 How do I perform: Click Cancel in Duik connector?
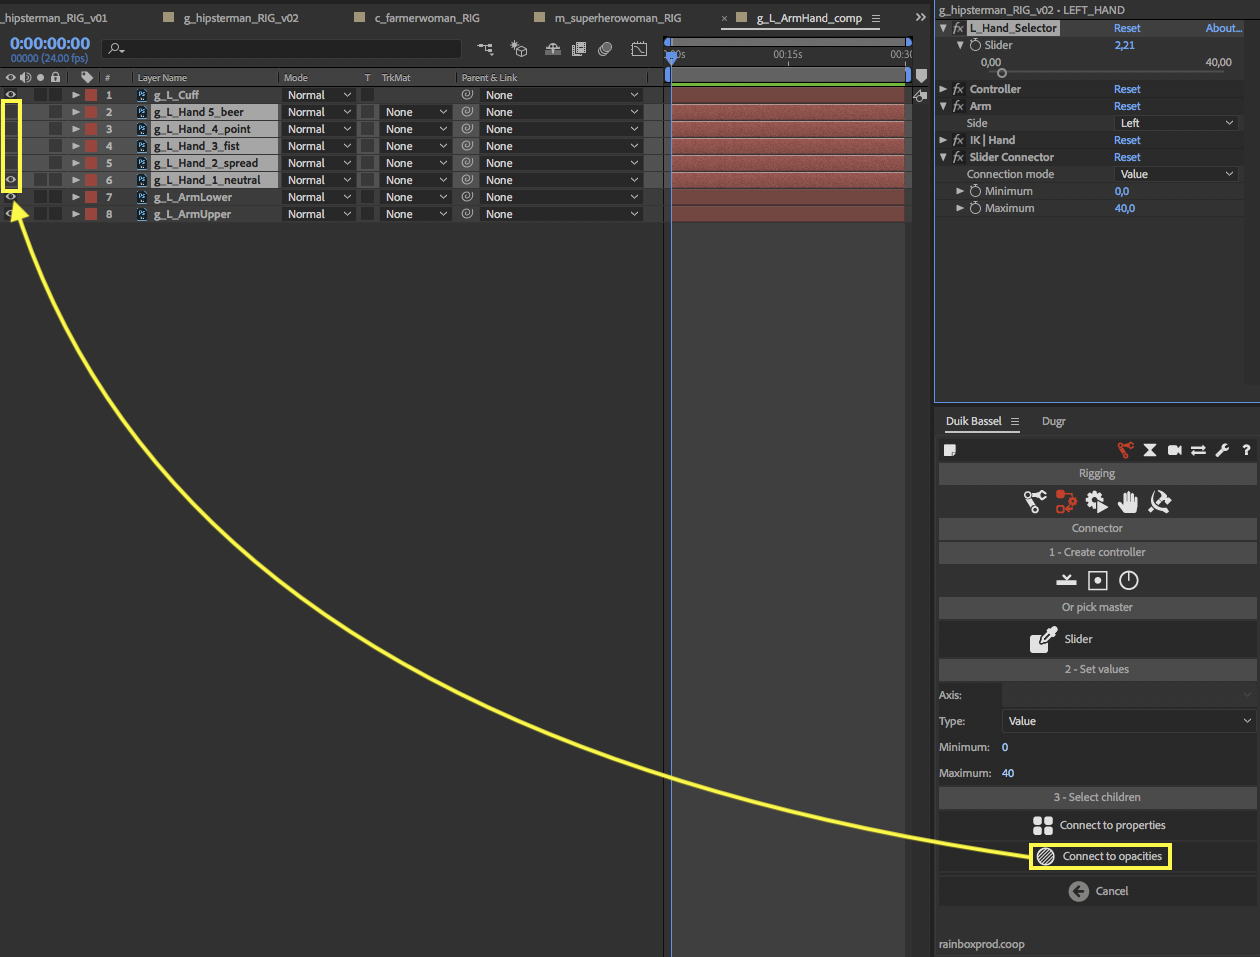pos(1098,891)
